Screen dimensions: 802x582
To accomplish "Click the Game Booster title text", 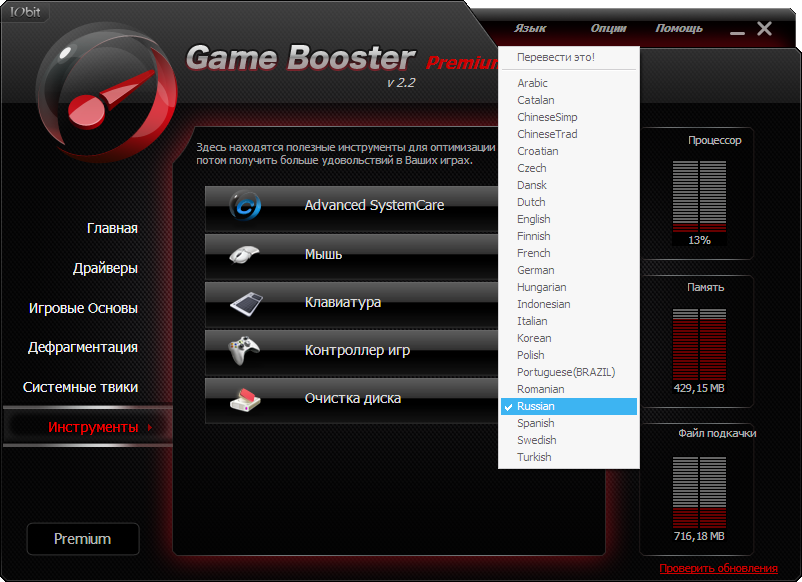I will pyautogui.click(x=300, y=57).
